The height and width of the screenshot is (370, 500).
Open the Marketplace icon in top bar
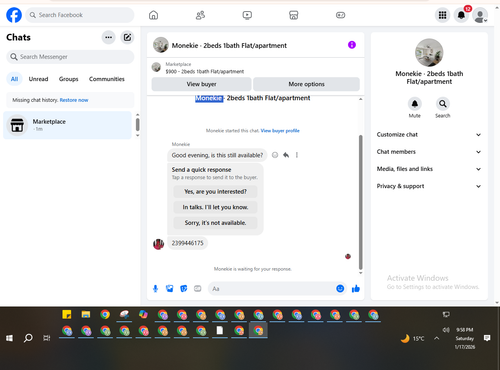pyautogui.click(x=294, y=15)
